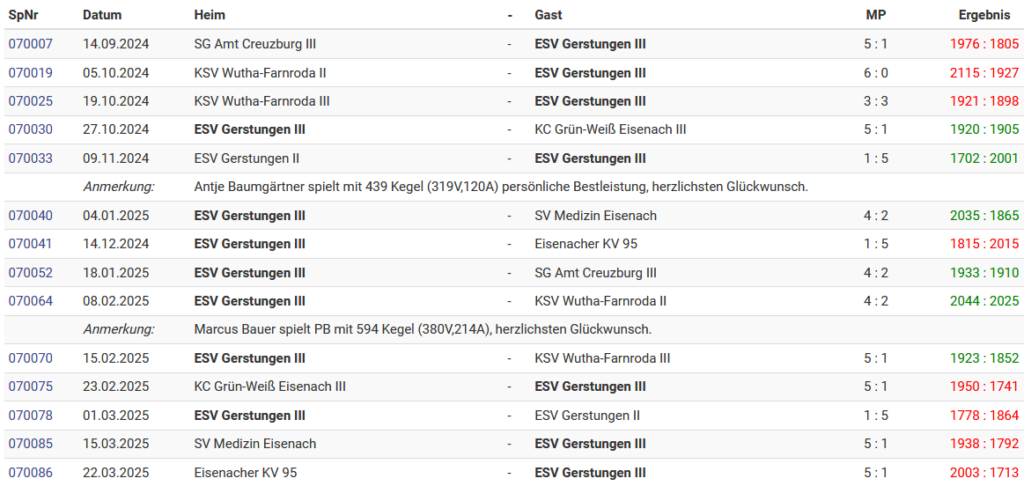Open match 070078 details
Image resolution: width=1024 pixels, height=486 pixels.
31,415
